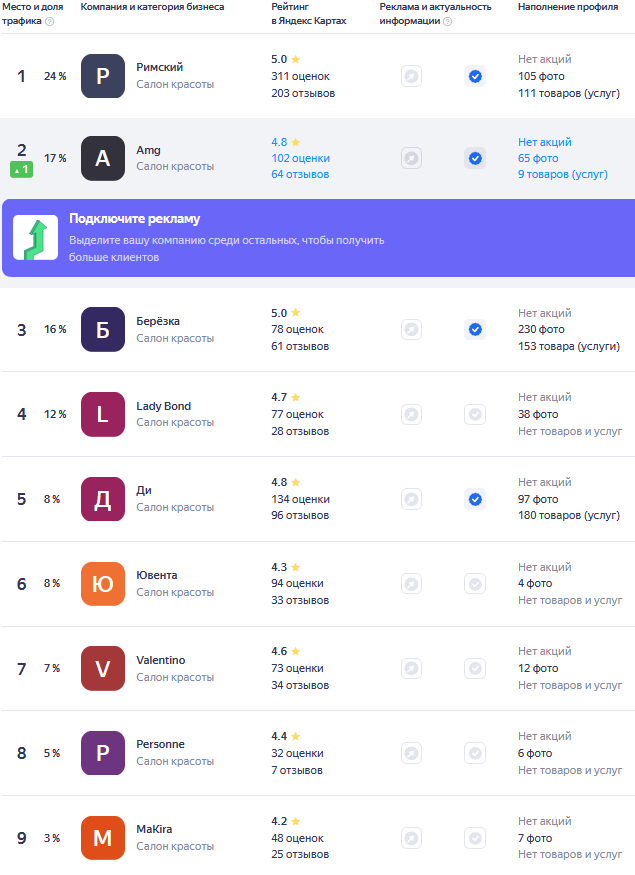
Task: Click the verified checkmark in Римский row
Action: (475, 76)
